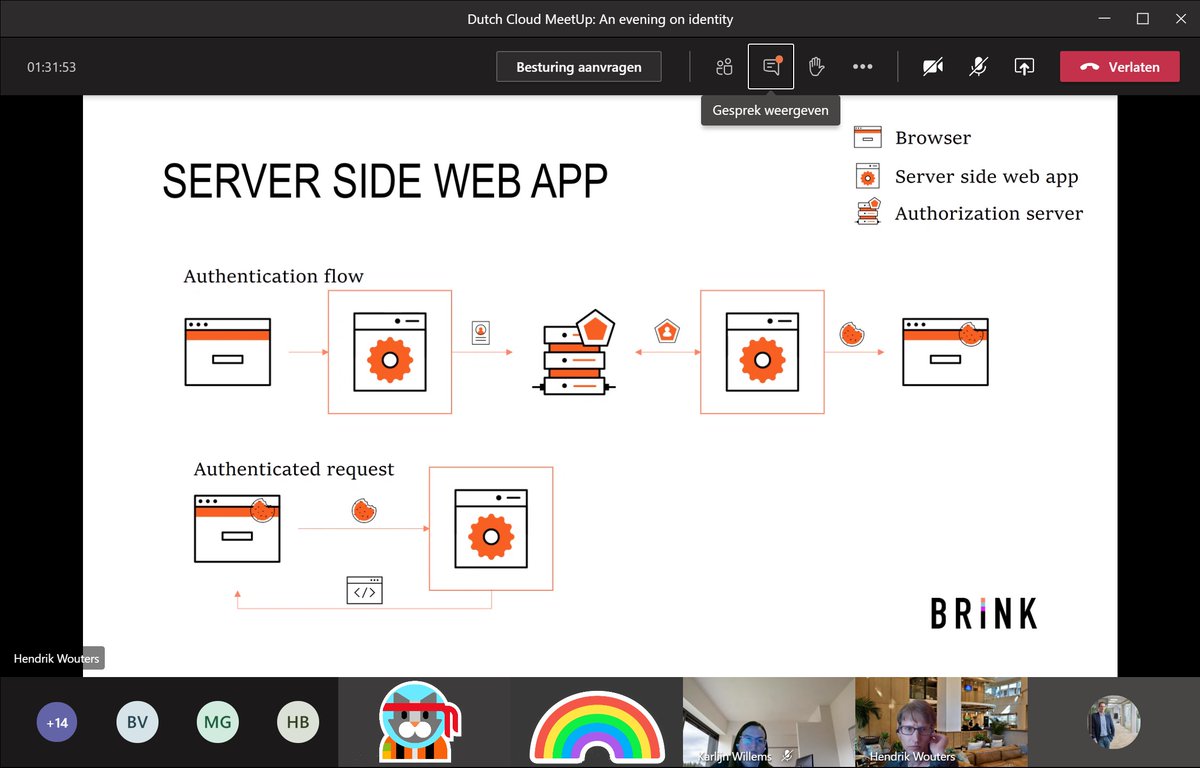Click the Browser legend icon
This screenshot has width=1200, height=768.
point(867,138)
